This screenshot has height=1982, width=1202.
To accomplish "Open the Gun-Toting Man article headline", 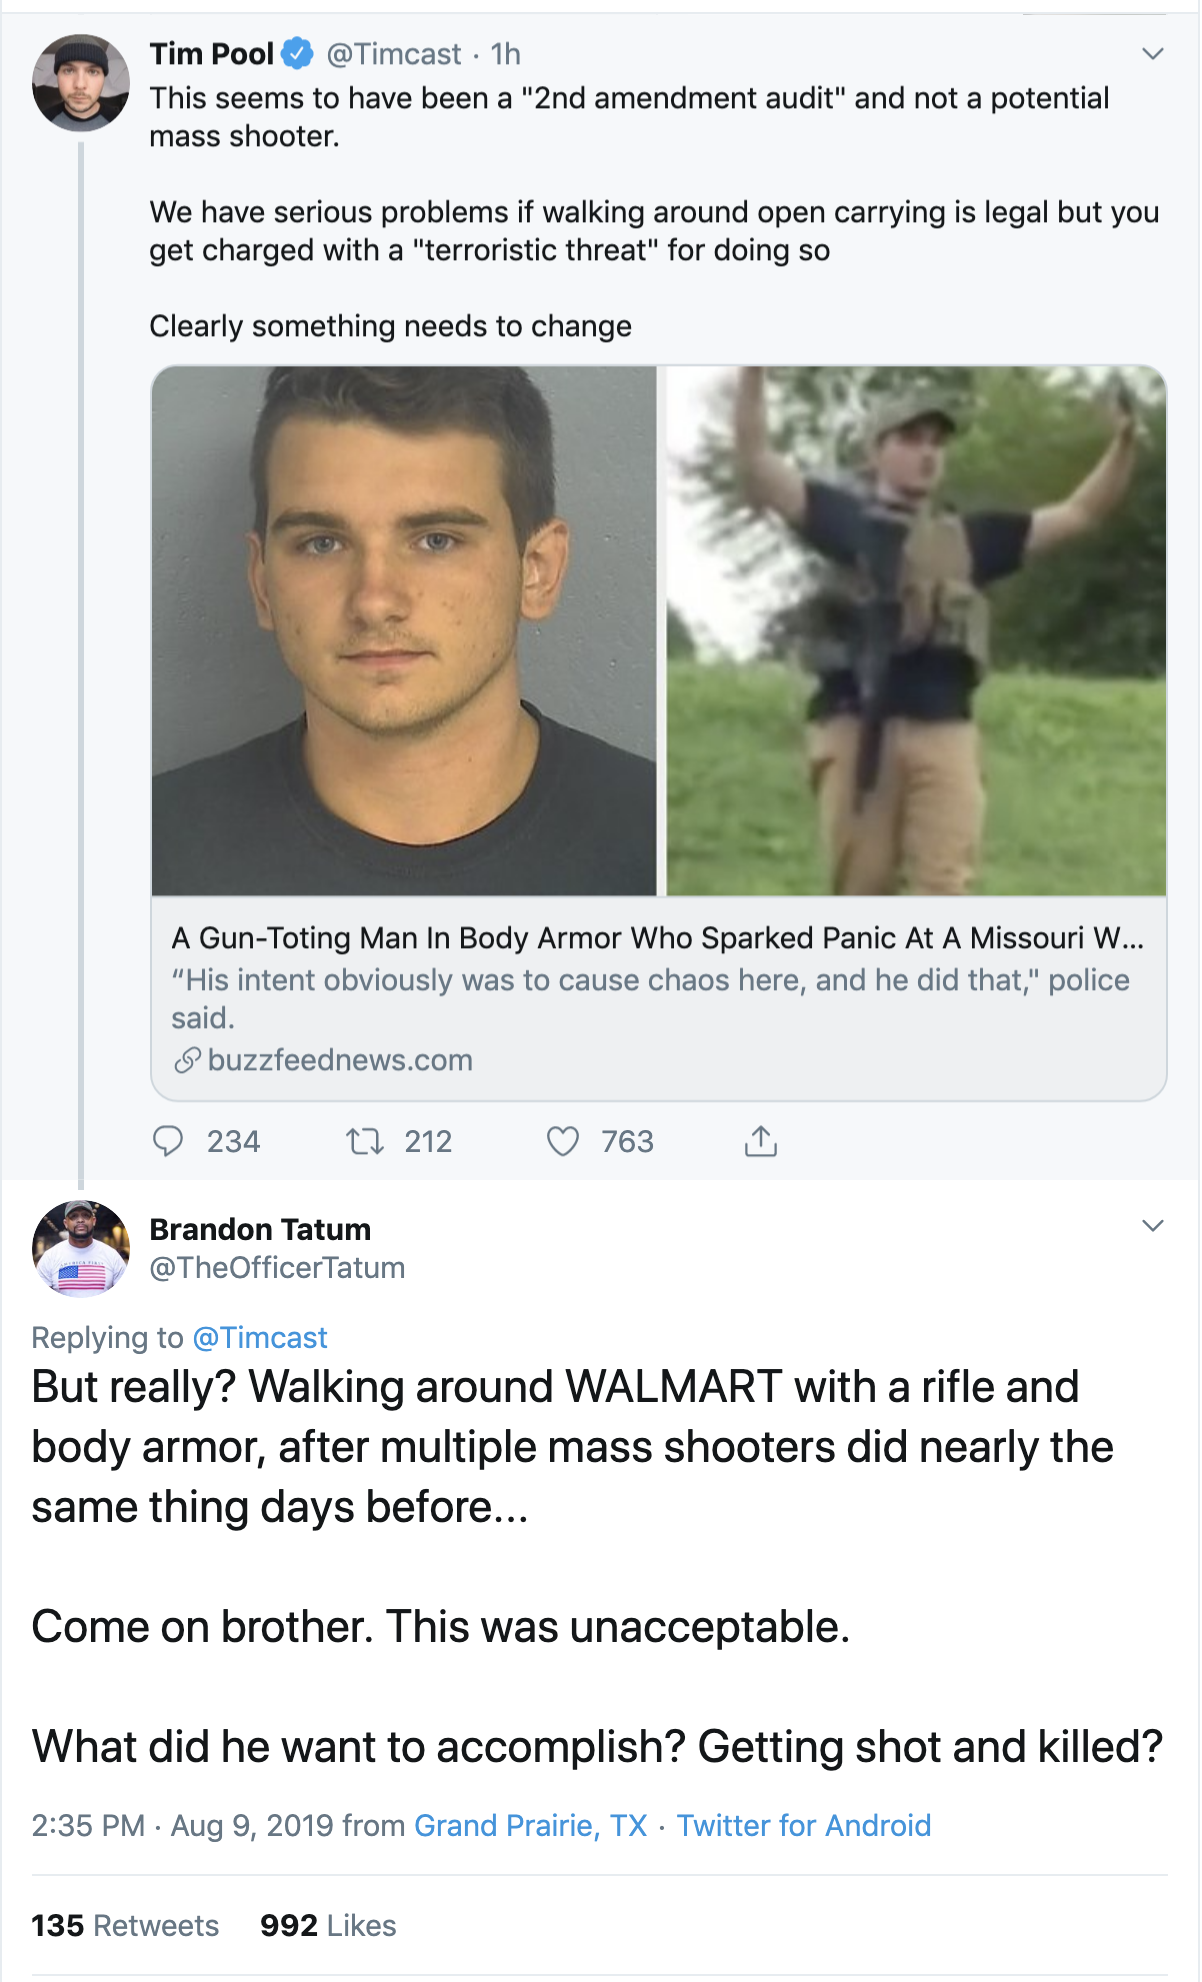I will coord(657,938).
